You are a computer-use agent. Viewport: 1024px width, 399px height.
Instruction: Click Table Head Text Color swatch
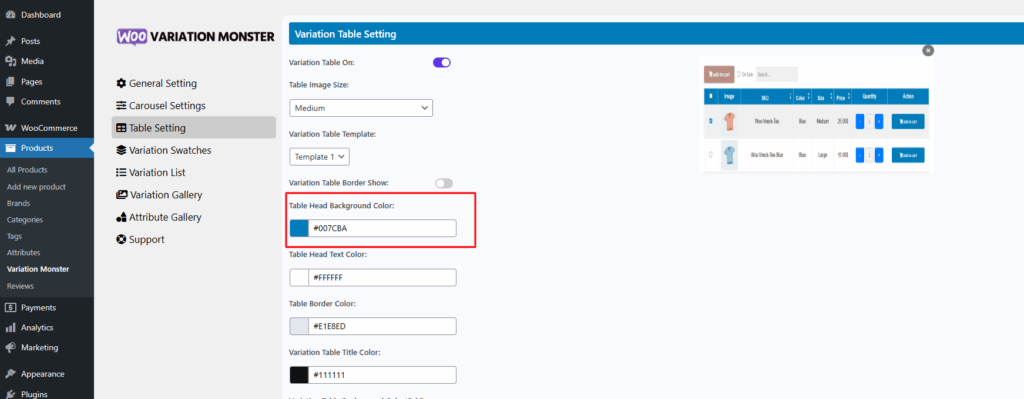pyautogui.click(x=299, y=278)
